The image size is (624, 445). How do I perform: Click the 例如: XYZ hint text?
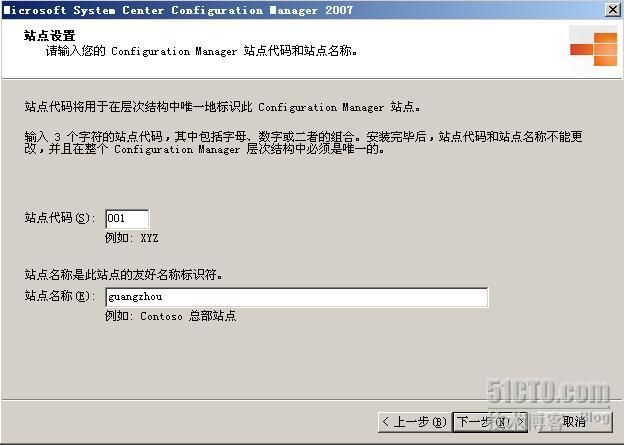tap(132, 238)
